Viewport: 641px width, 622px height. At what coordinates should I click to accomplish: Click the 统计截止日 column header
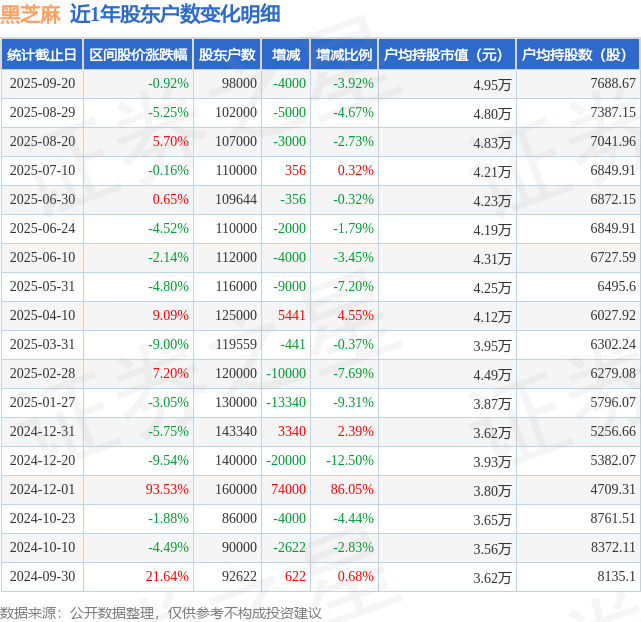point(42,55)
